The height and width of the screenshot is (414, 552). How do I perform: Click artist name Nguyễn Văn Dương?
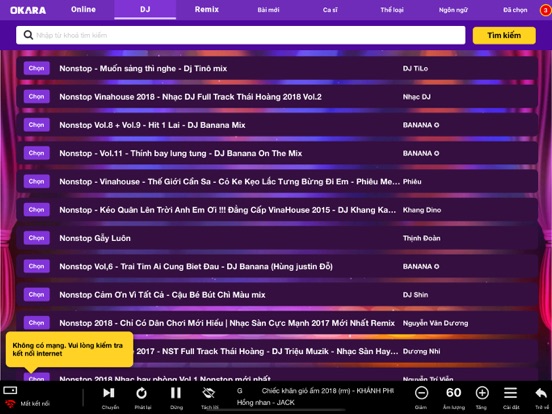435,323
